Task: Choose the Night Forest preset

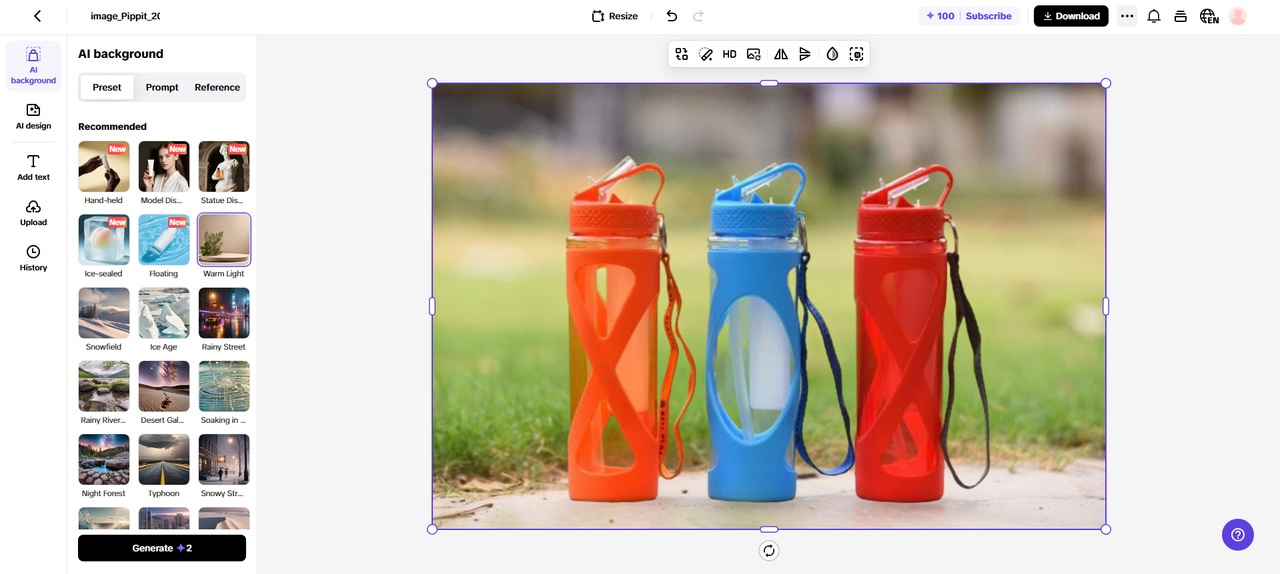Action: tap(104, 459)
